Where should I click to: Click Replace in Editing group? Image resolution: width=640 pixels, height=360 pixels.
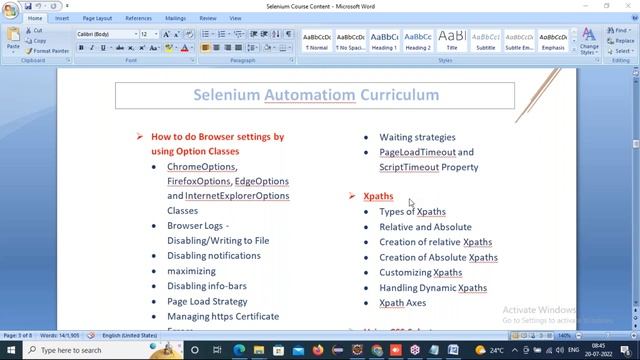pos(621,41)
